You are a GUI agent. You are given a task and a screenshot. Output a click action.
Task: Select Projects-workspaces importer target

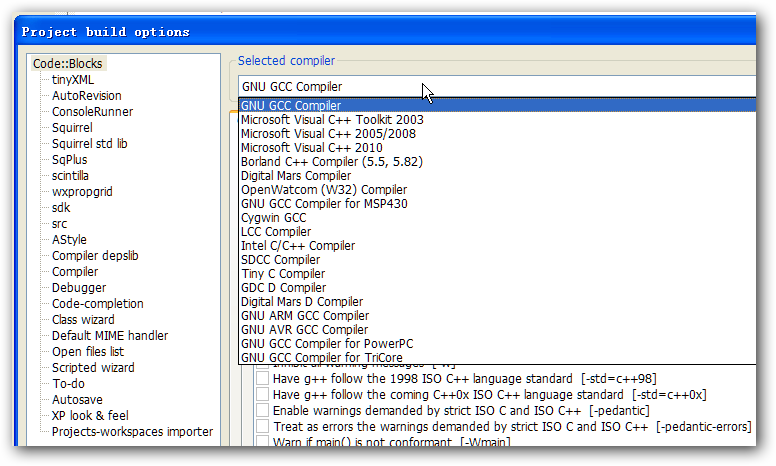tap(132, 431)
